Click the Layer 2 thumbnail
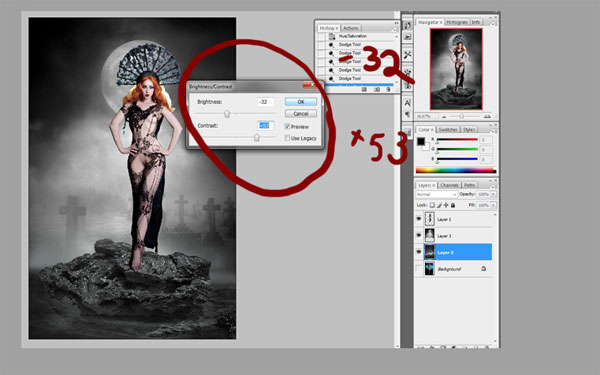600x375 pixels. [x=430, y=252]
